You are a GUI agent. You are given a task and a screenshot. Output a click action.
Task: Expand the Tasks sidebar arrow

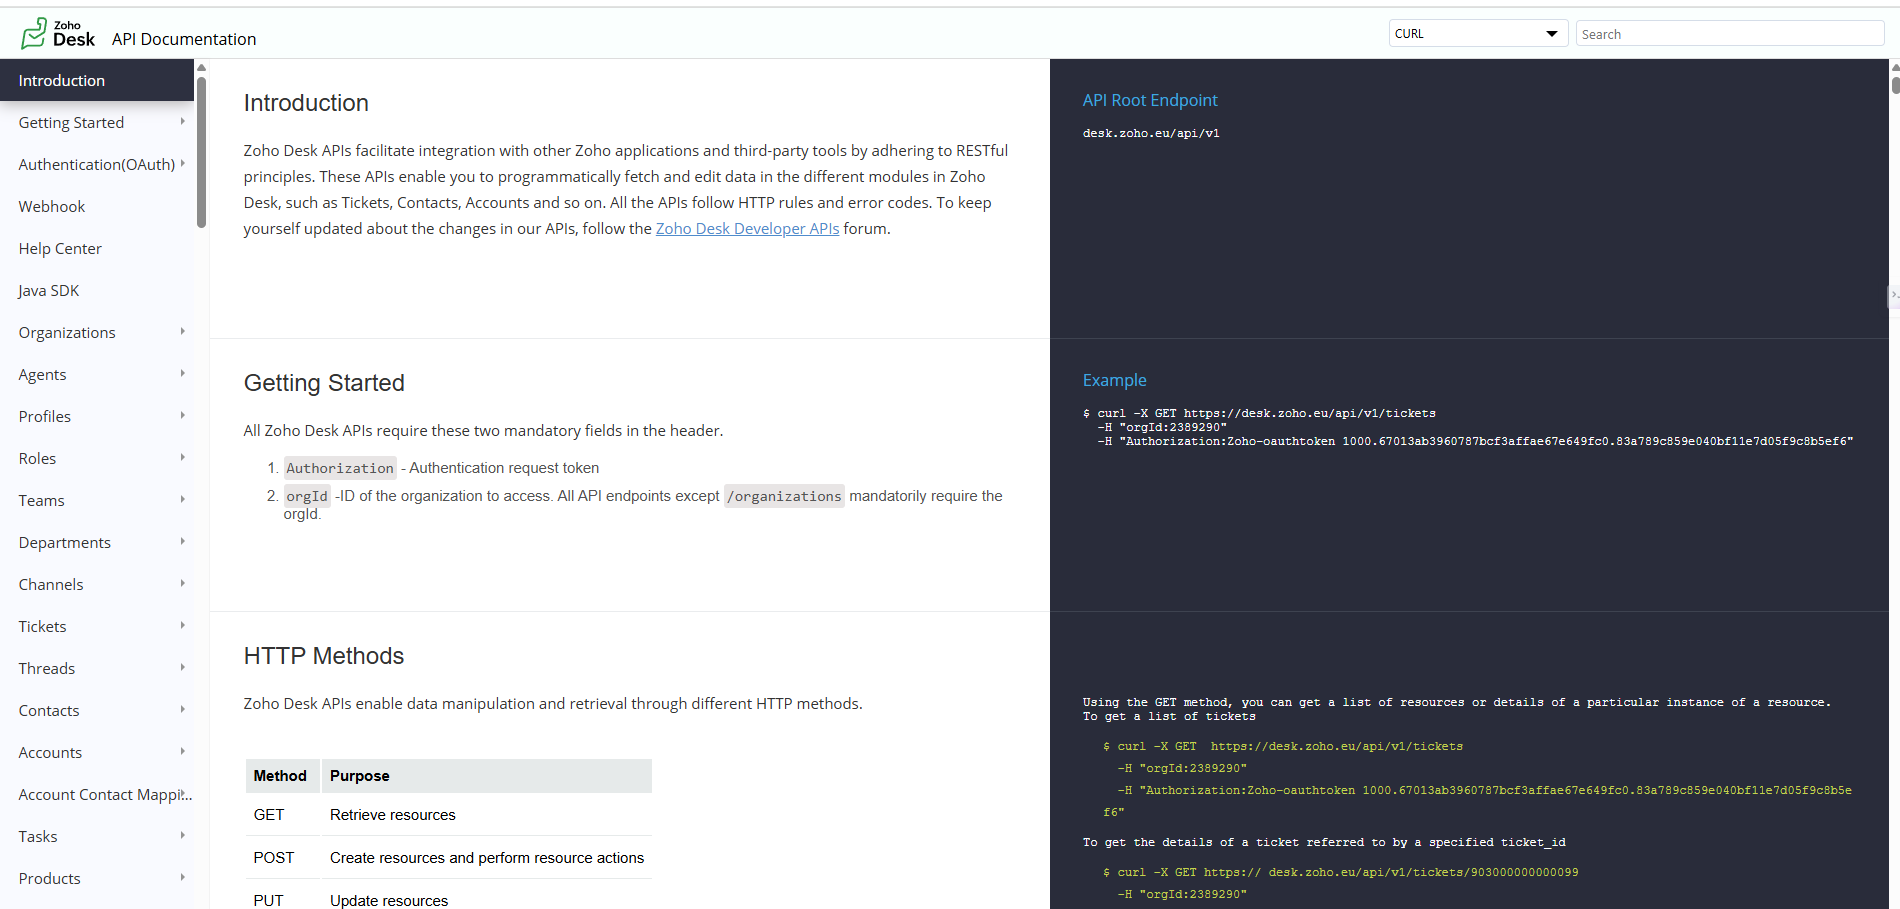[183, 835]
